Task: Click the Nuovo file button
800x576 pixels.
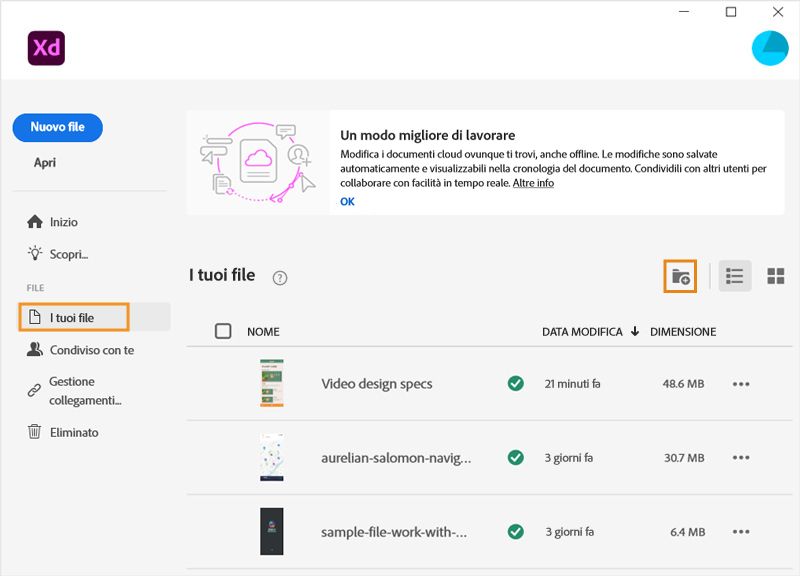Action: (57, 127)
